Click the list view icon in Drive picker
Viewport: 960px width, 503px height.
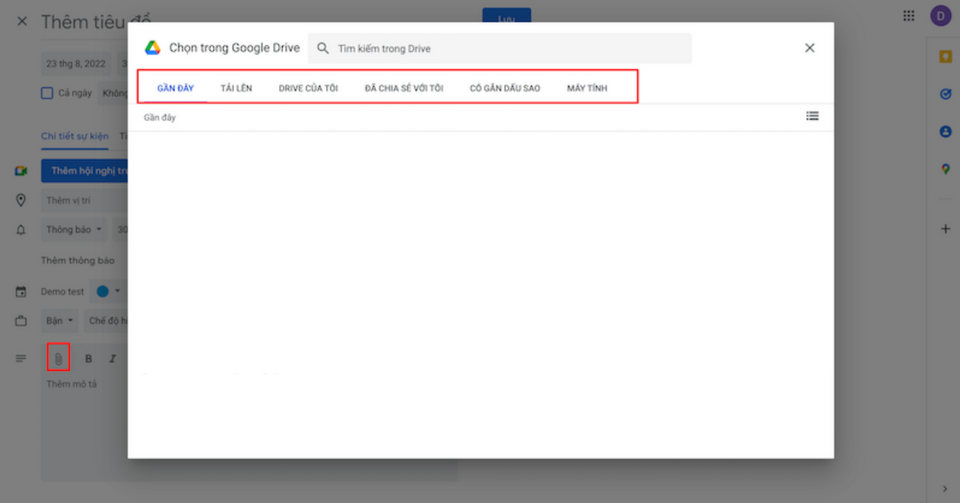pyautogui.click(x=812, y=116)
